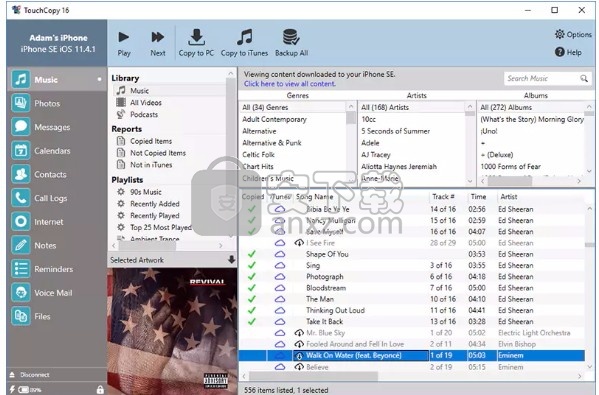Screen dimensions: 599x395
Task: Click the Play toolbar button
Action: (123, 43)
